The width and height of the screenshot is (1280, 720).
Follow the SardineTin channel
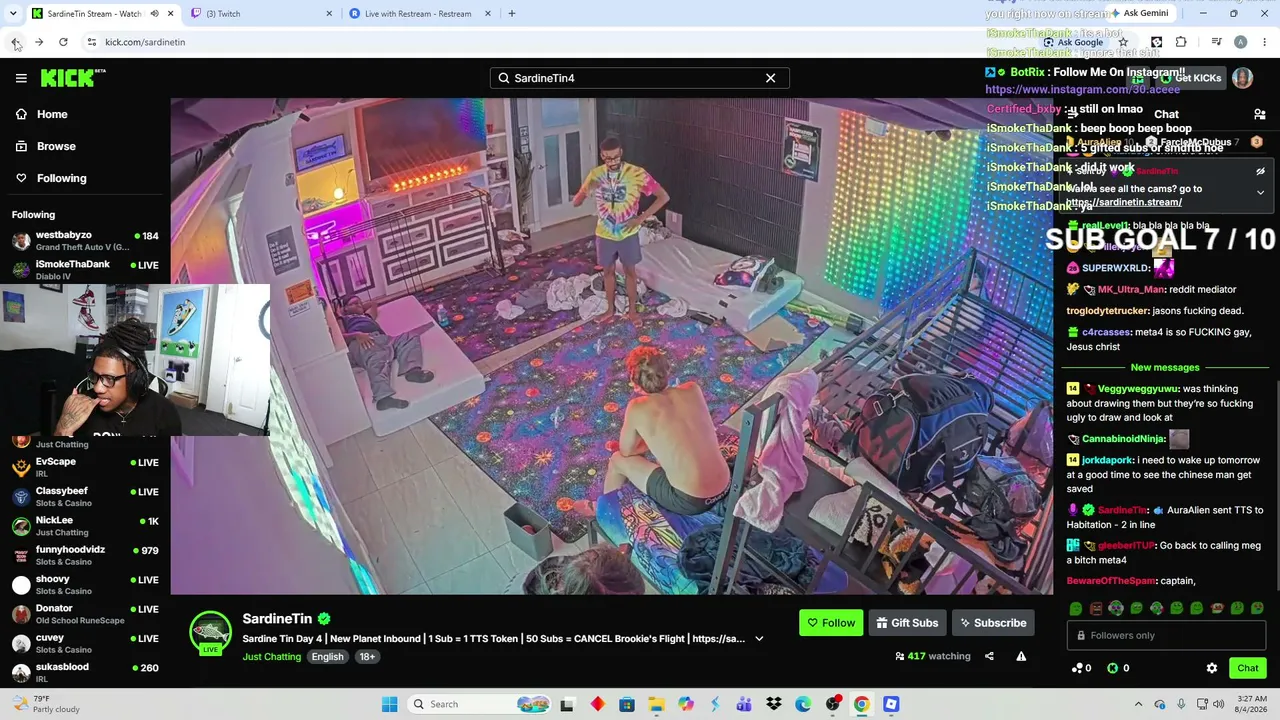pyautogui.click(x=831, y=623)
